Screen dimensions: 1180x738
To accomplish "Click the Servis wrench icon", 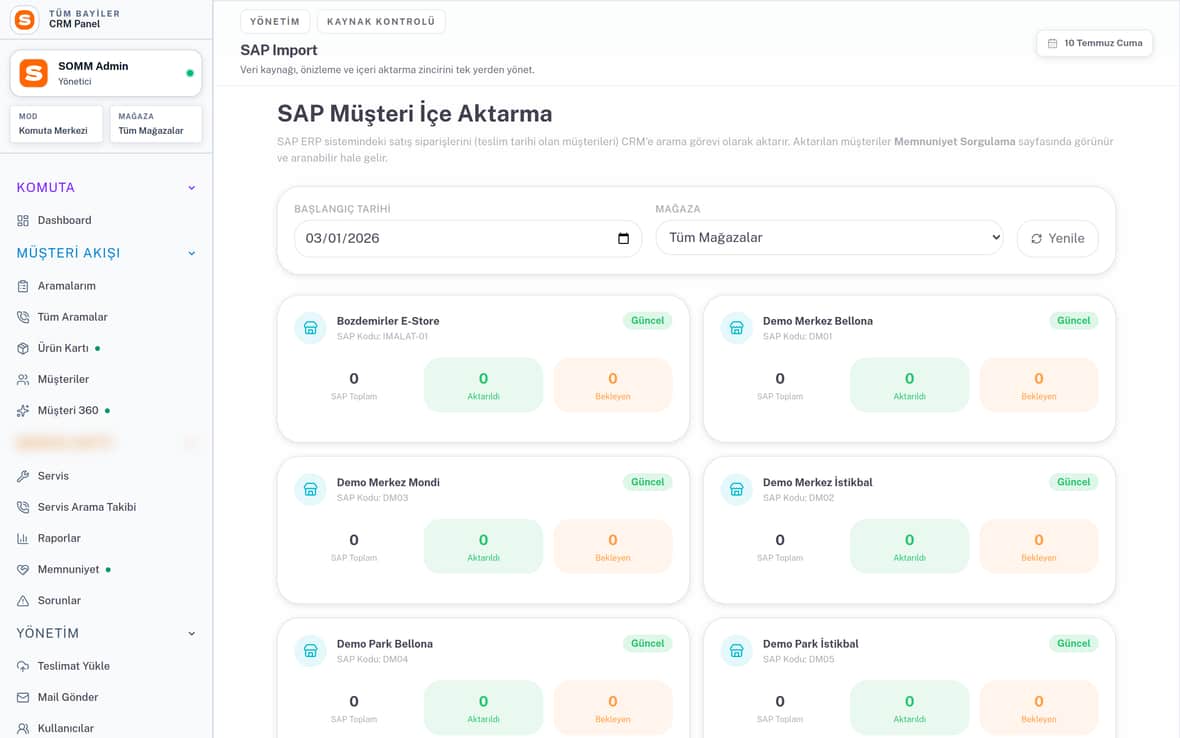I will tap(23, 476).
